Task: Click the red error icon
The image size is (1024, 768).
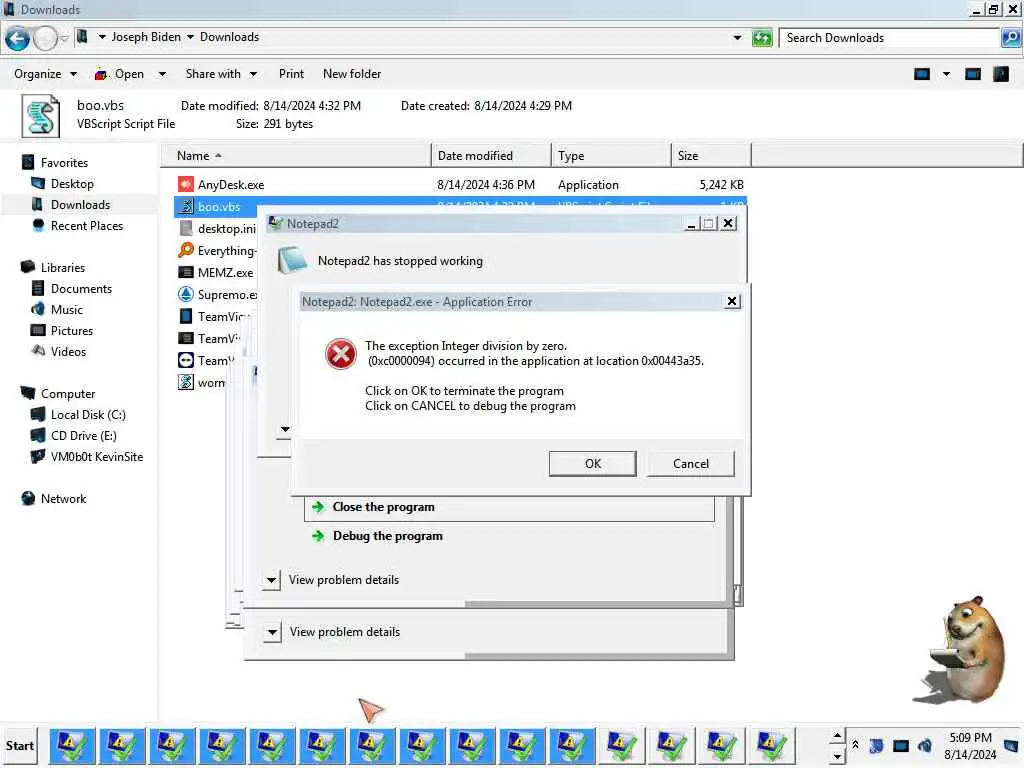Action: (341, 354)
